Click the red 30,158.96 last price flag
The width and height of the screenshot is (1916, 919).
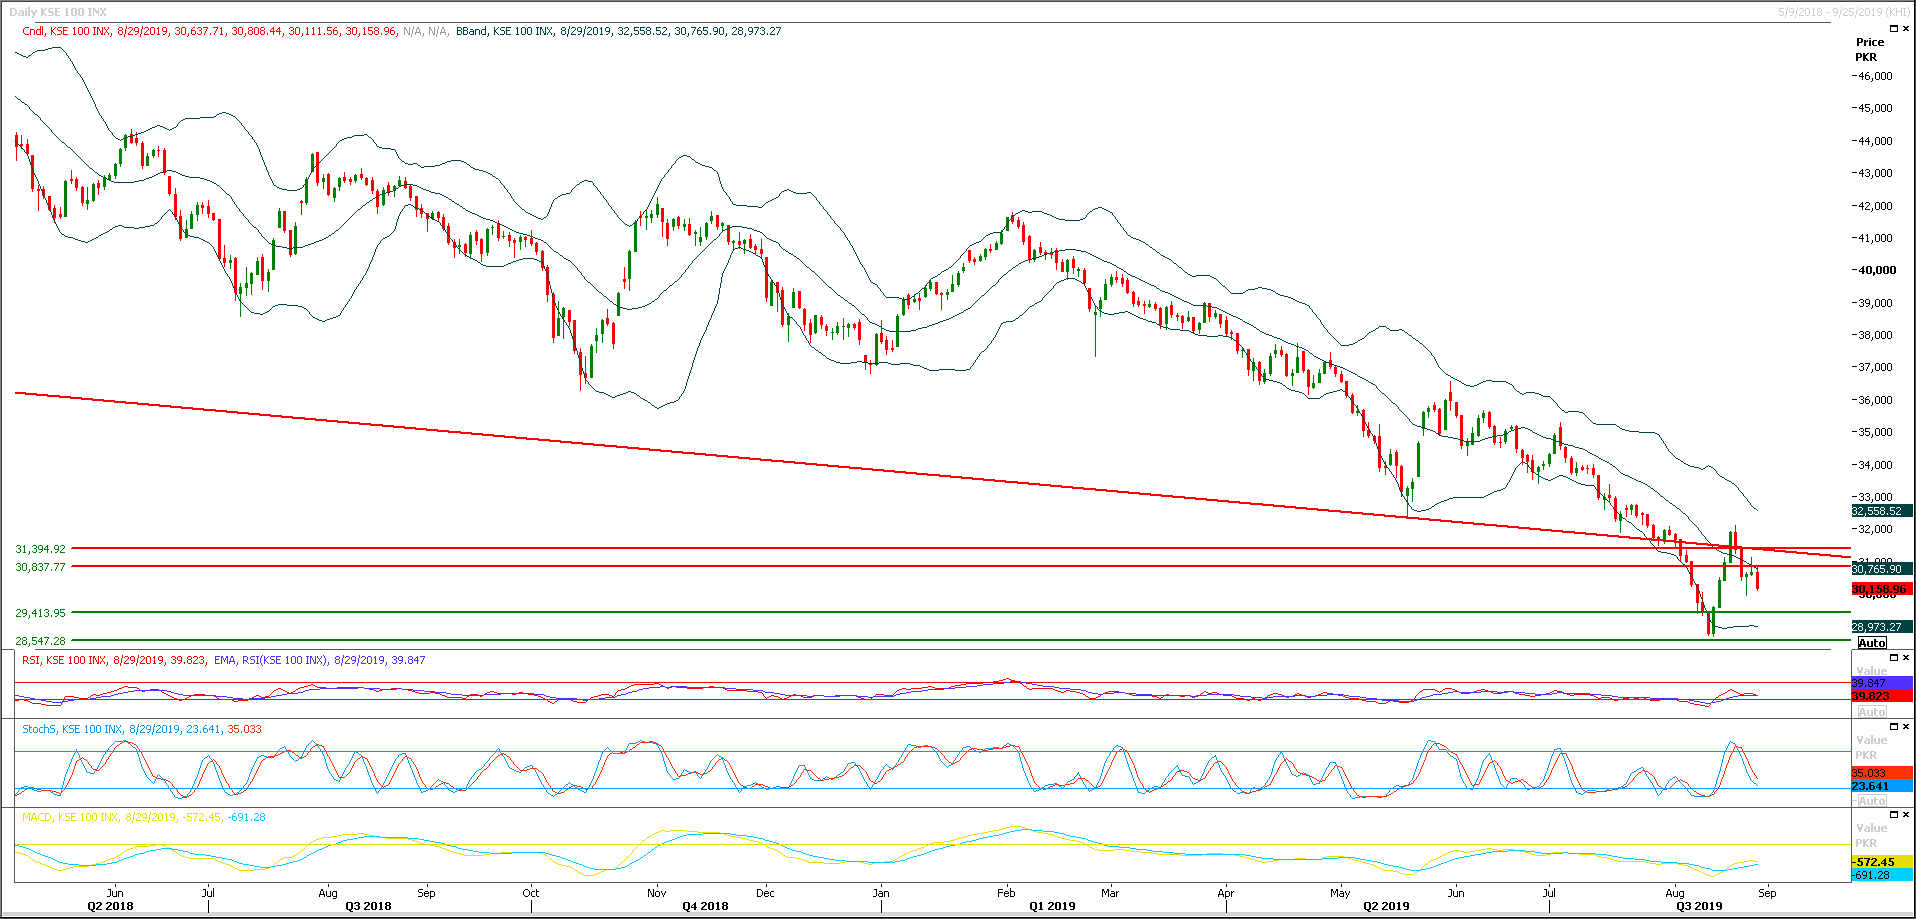pyautogui.click(x=1877, y=589)
